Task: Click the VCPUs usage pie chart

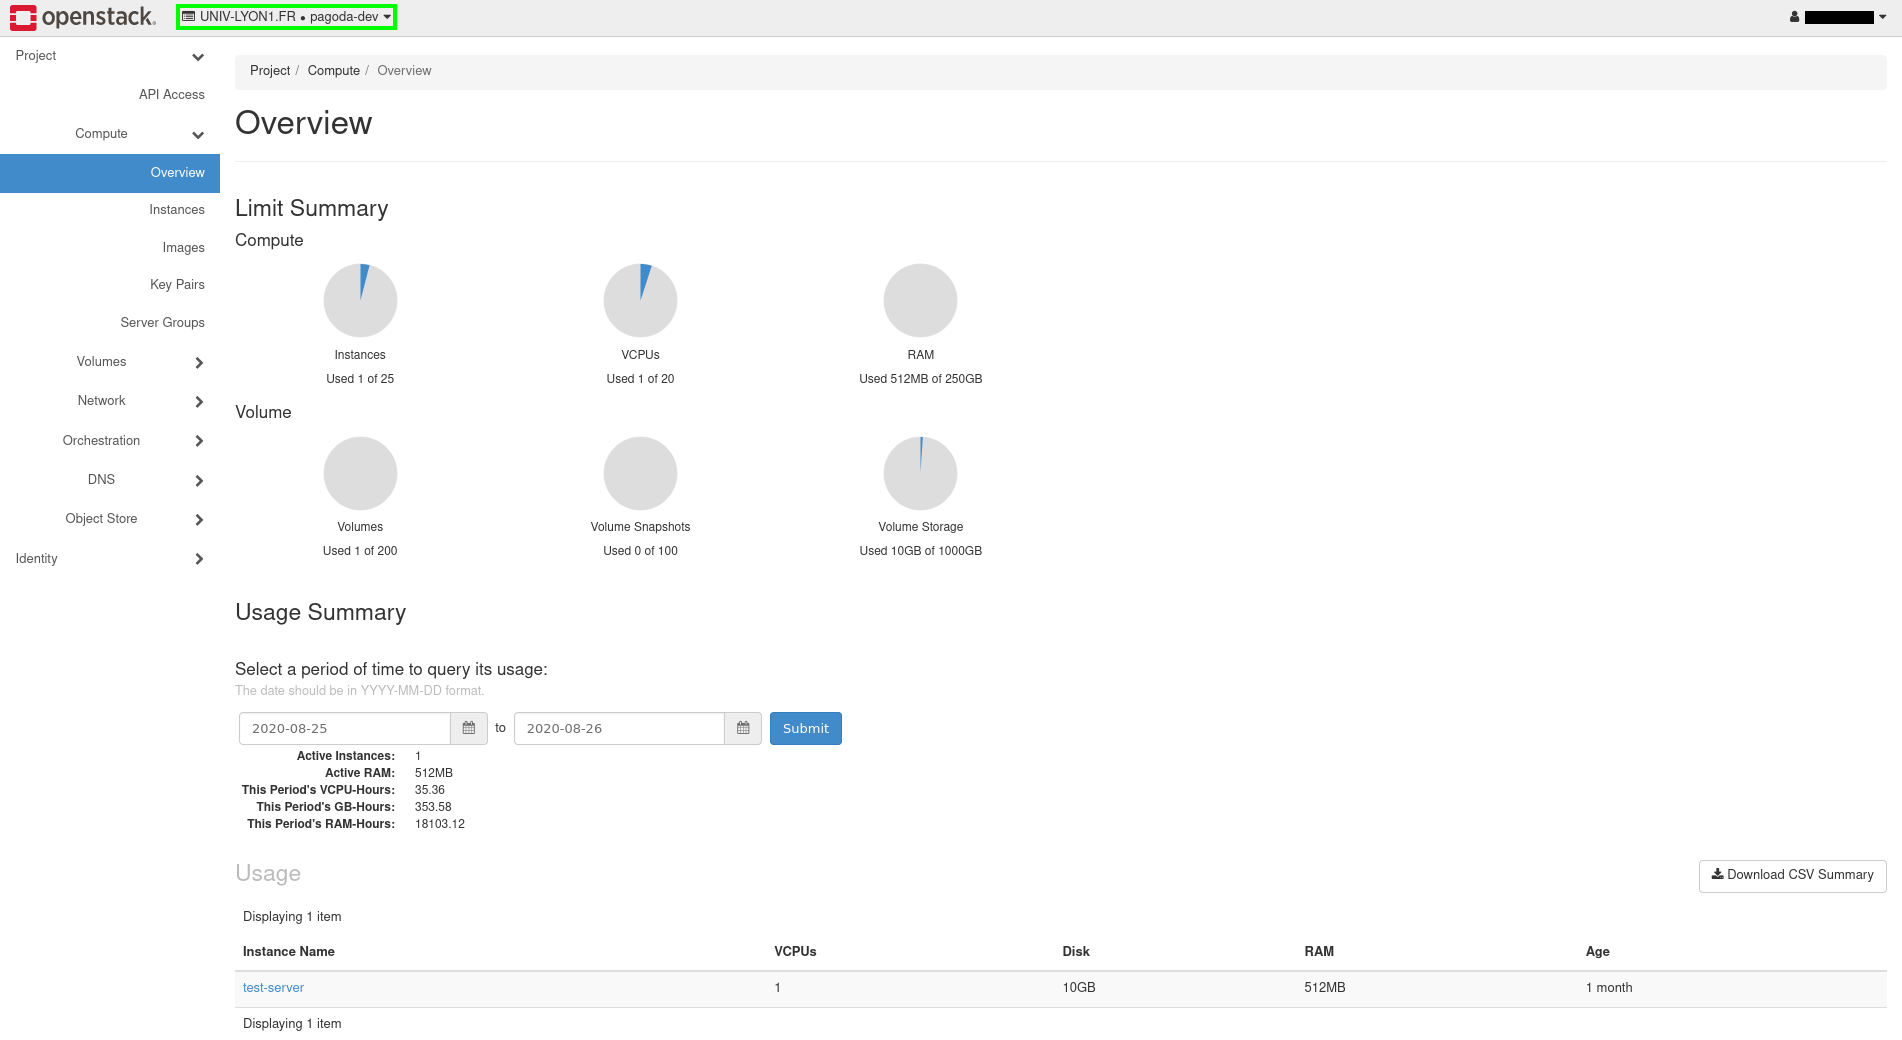Action: tap(640, 300)
